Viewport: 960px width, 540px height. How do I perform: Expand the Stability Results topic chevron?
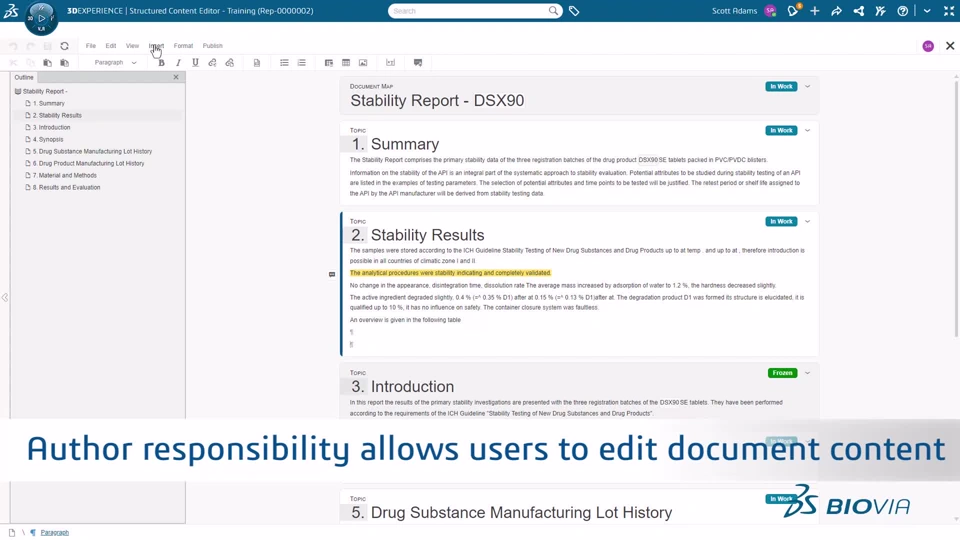[x=808, y=222]
